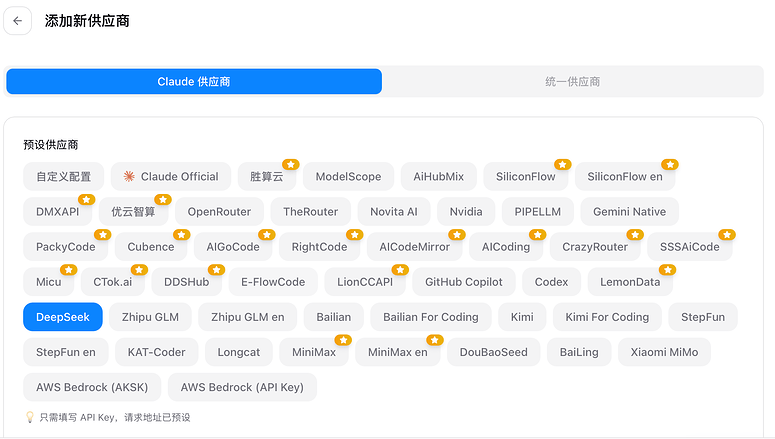
Task: Click the 预设供应商 heading
Action: pyautogui.click(x=51, y=145)
